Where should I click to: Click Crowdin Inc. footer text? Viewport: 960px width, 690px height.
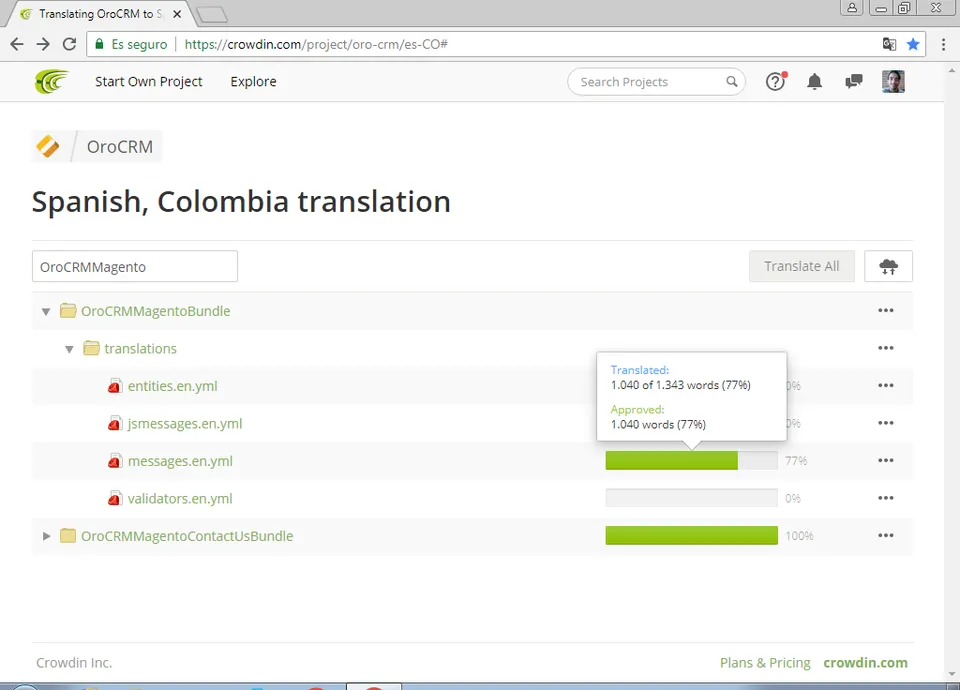click(x=74, y=662)
